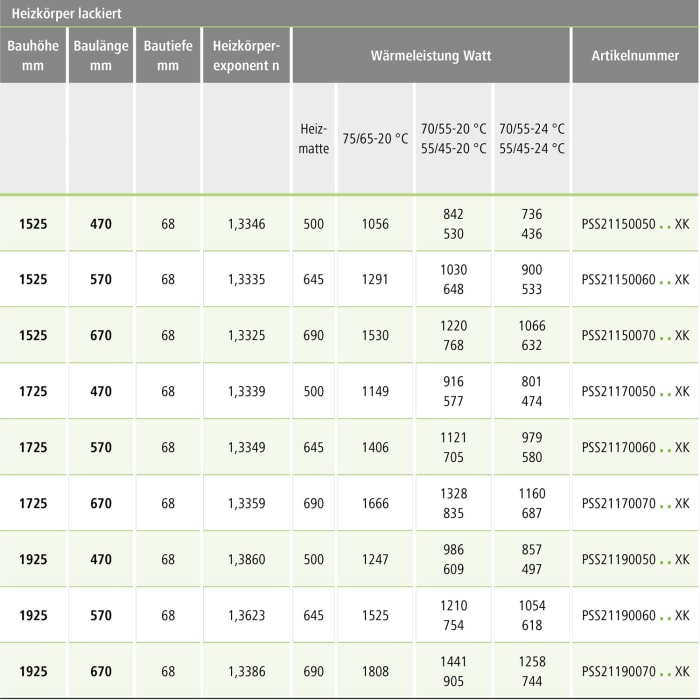
Task: Select the Bautiefe mm column header
Action: tap(167, 56)
